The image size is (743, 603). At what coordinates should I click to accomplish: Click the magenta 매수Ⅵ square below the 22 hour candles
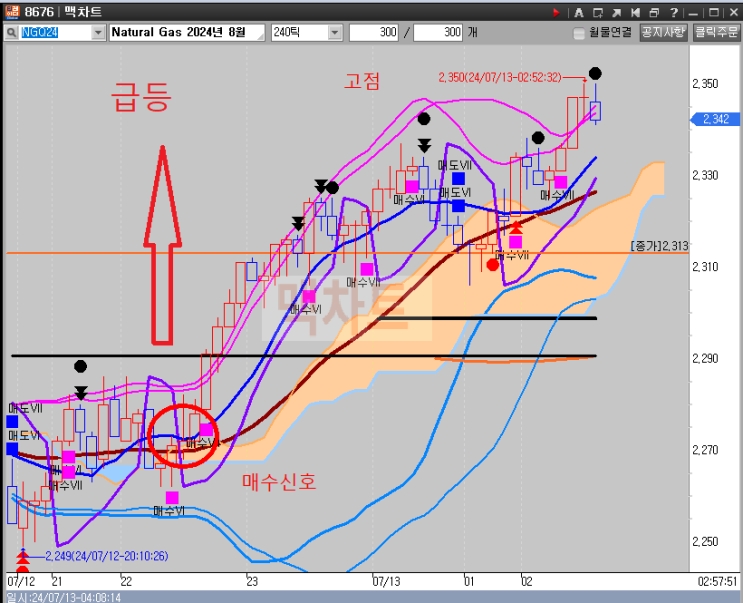pos(172,497)
